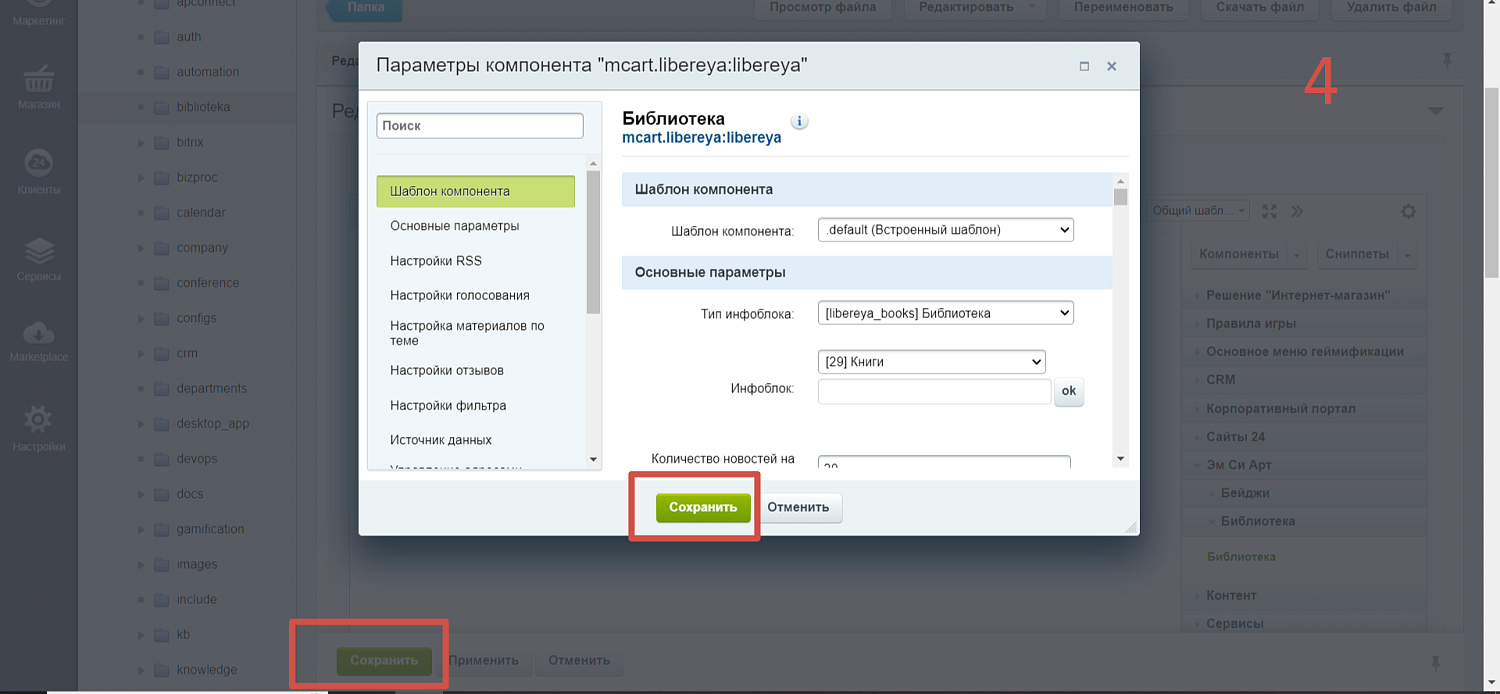1500x694 pixels.
Task: Maximize the component parameters dialog
Action: [x=1084, y=66]
